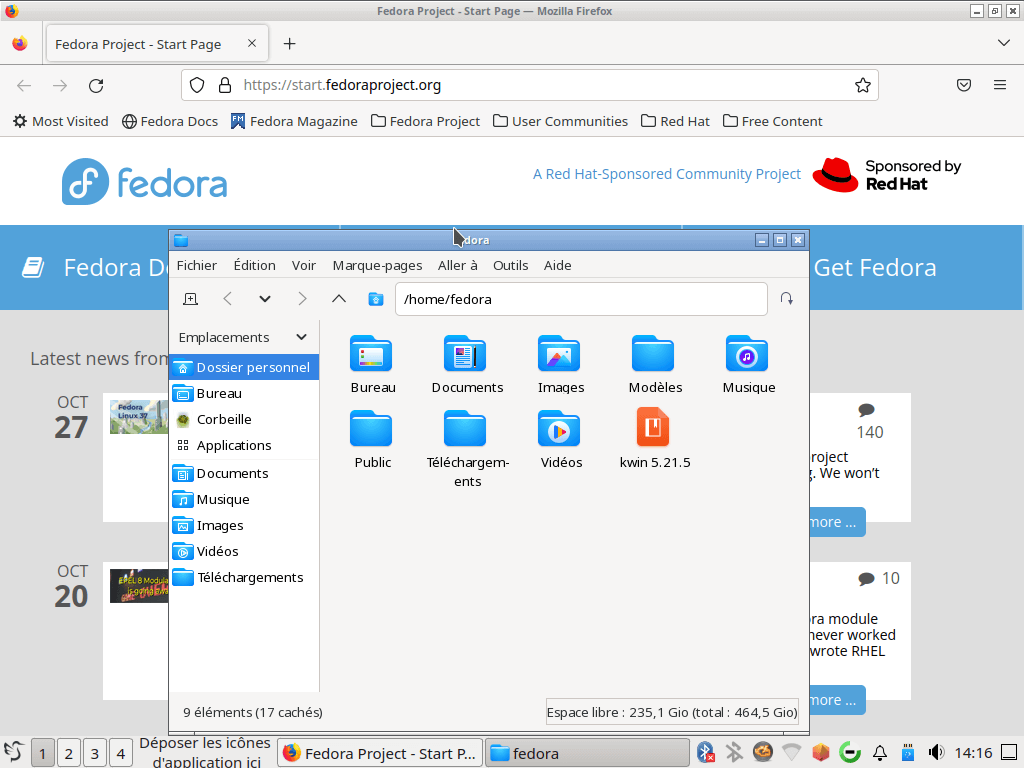Switch to workspace 4

[121, 754]
